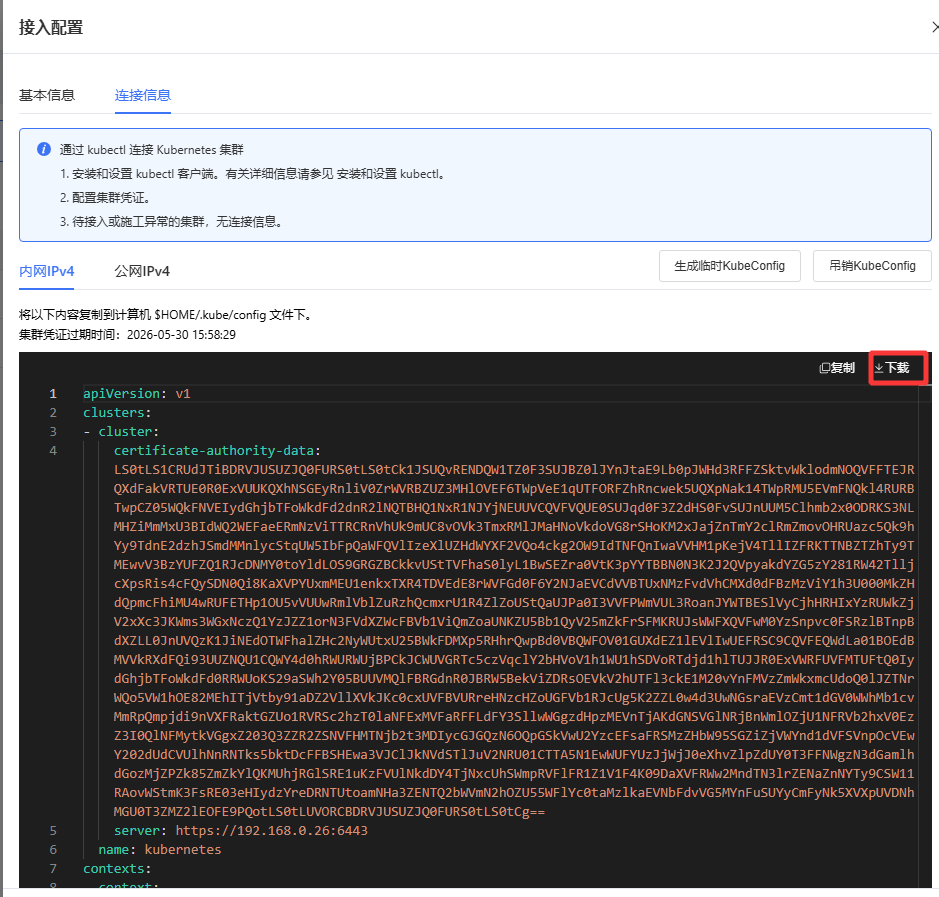Click the $HOME/.kube/config instruction text
The image size is (939, 897).
(166, 315)
